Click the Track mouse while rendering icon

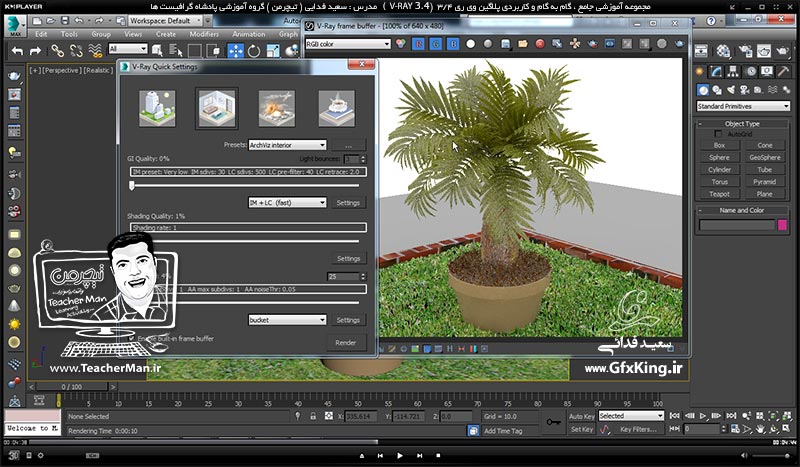(x=575, y=44)
